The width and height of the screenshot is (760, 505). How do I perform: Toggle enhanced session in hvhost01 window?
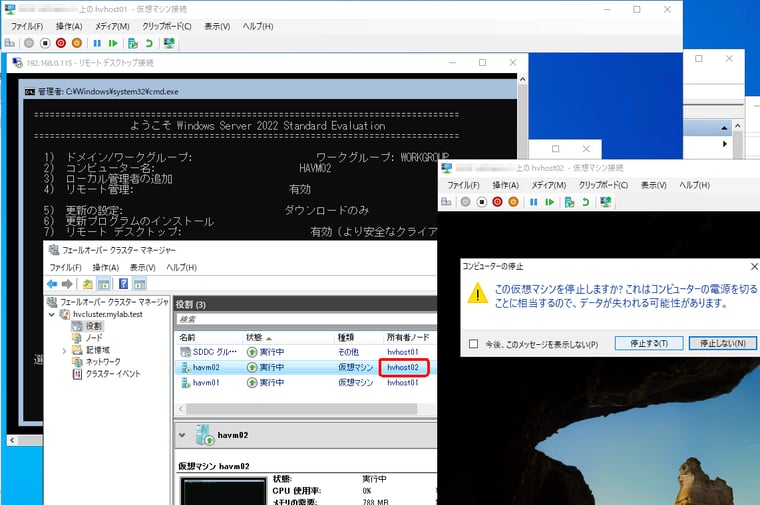pos(169,43)
